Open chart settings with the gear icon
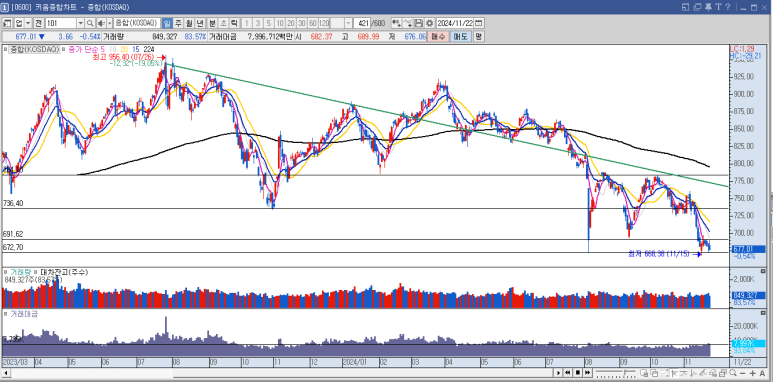This screenshot has height=382, width=773. 429,23
